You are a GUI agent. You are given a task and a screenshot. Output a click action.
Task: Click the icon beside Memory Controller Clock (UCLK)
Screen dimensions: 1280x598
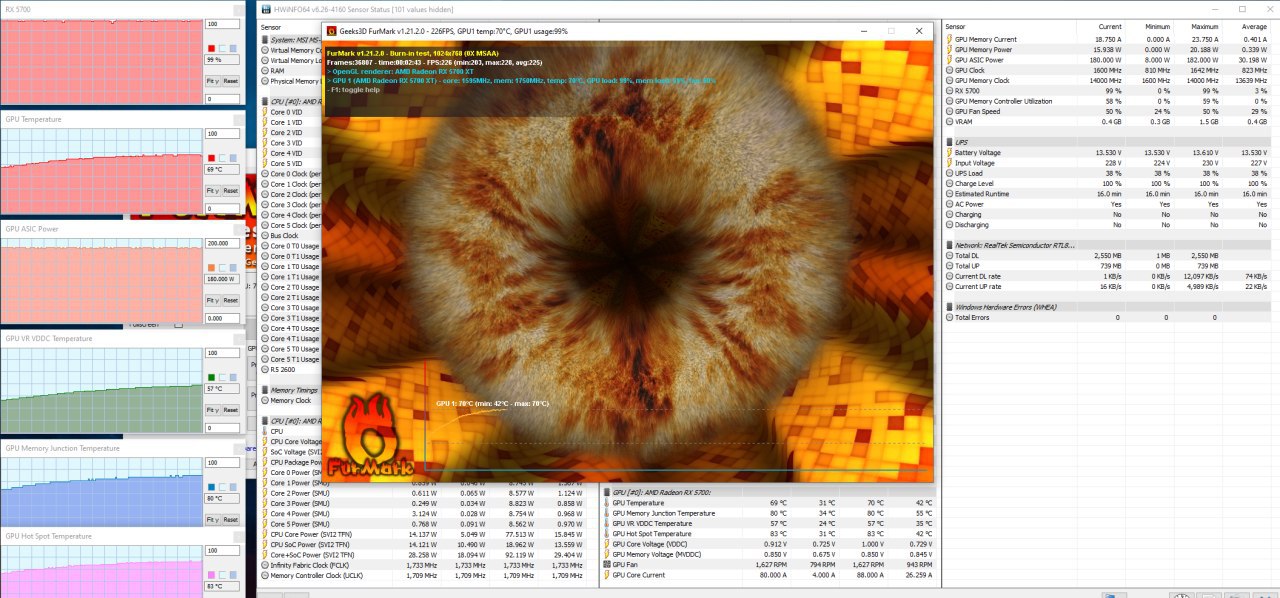click(x=264, y=575)
